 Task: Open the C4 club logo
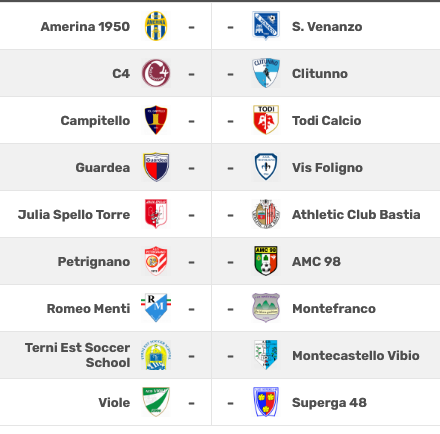click(156, 73)
